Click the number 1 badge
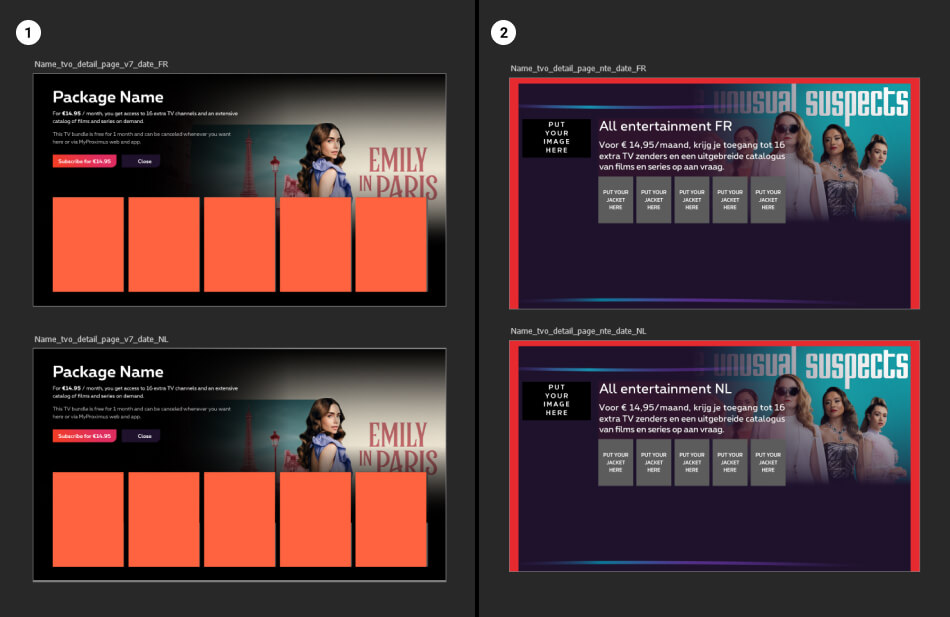 (28, 33)
